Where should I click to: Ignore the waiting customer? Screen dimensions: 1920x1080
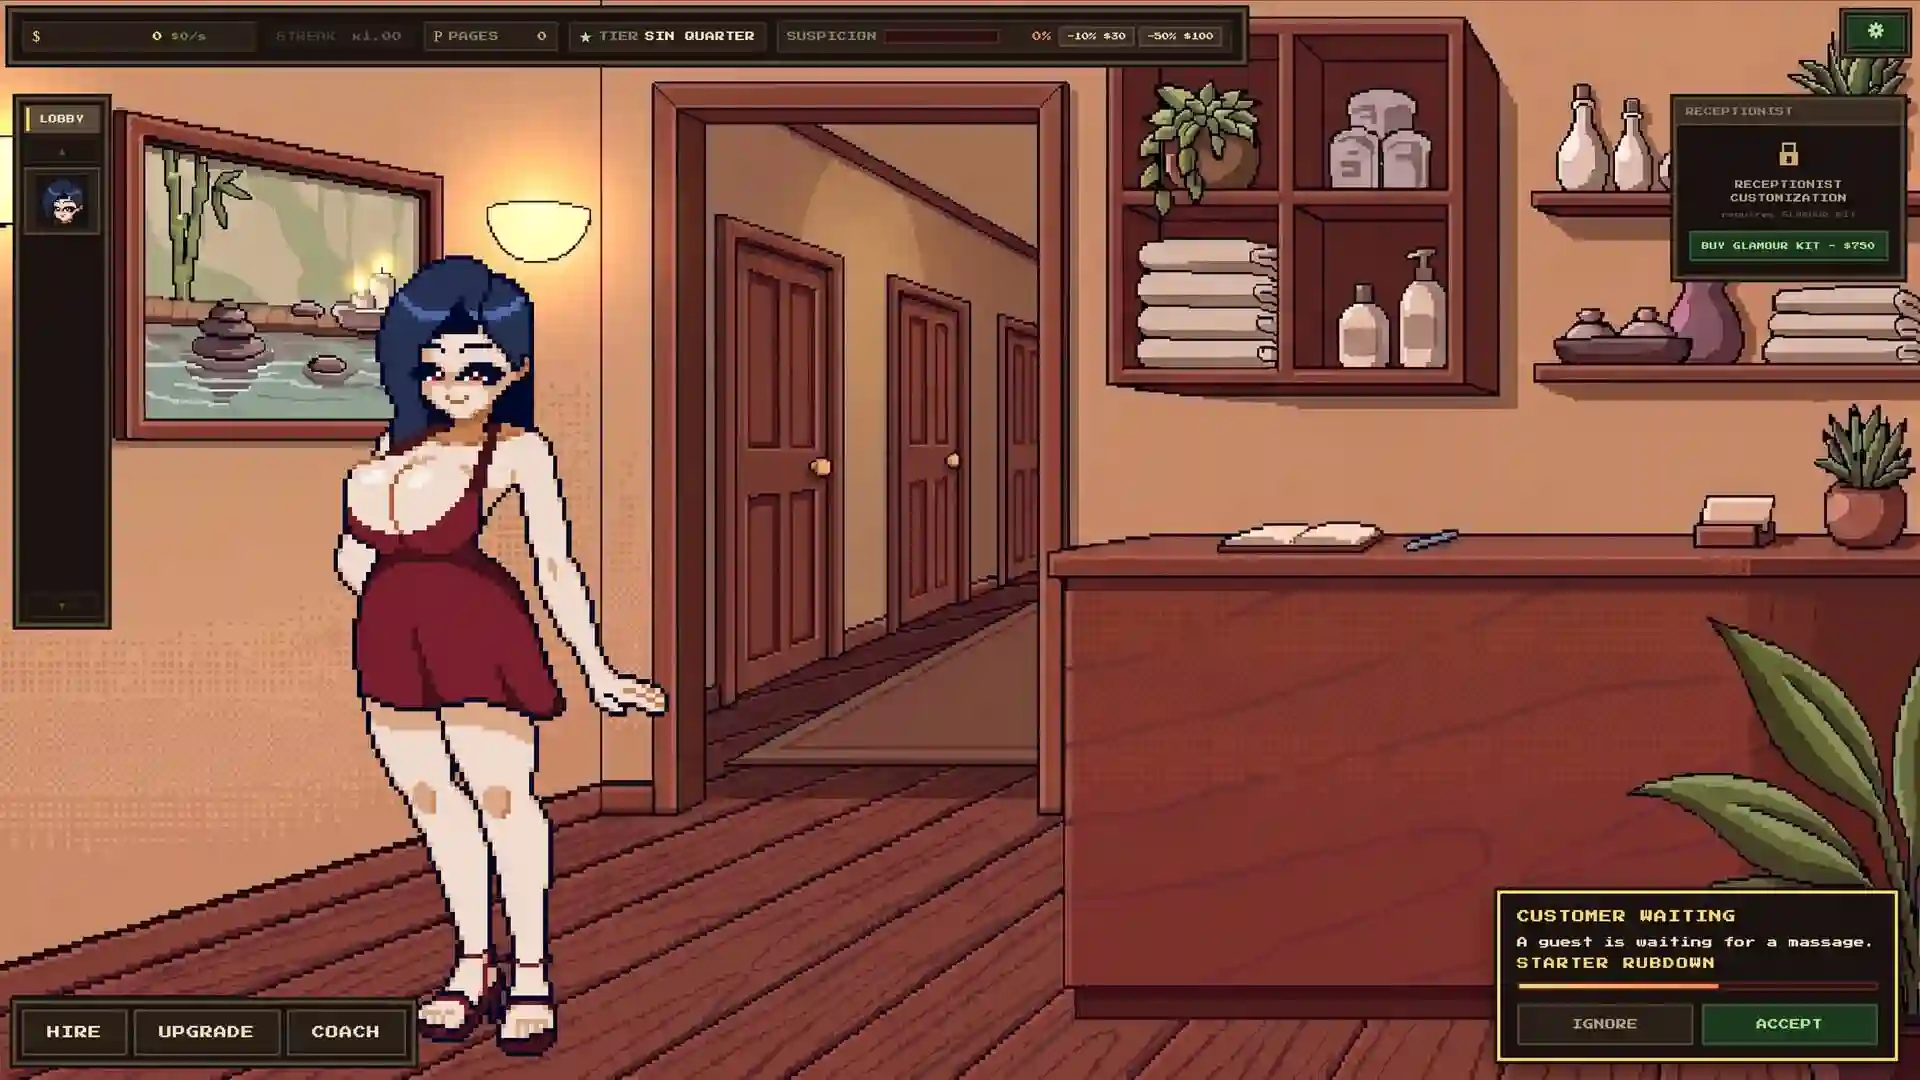1604,1024
